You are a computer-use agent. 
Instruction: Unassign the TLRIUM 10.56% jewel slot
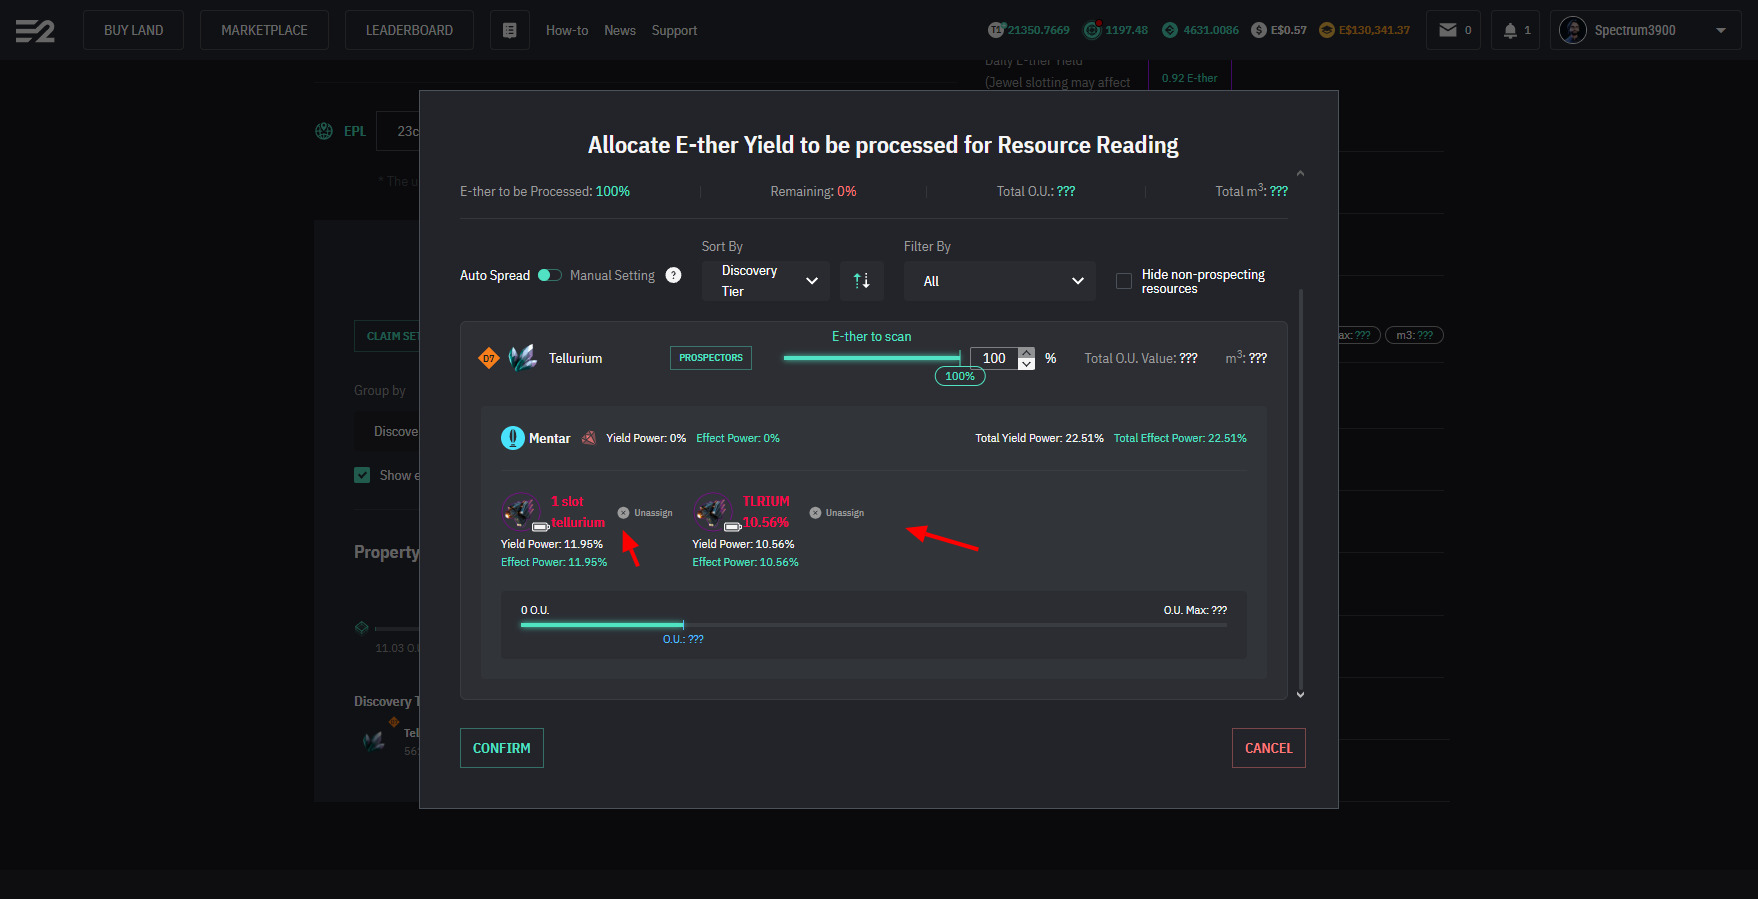837,513
